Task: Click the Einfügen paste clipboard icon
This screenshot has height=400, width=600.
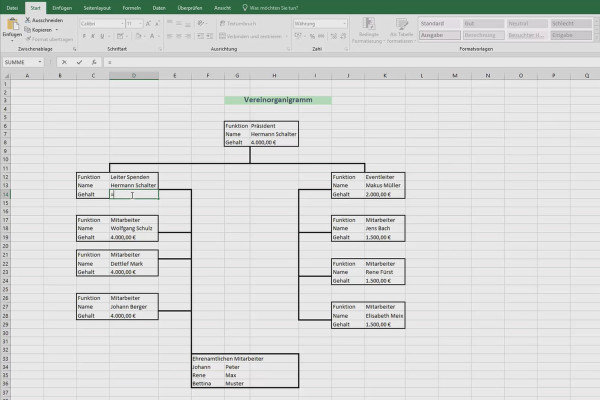Action: coord(12,24)
